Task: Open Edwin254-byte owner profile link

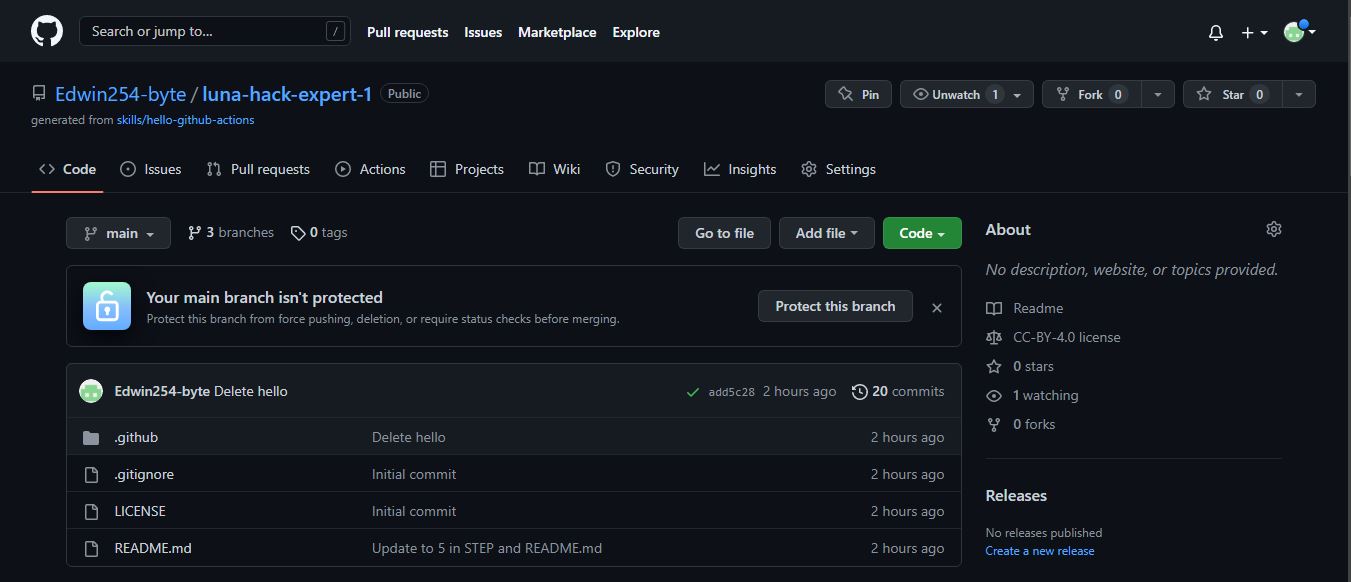Action: [x=120, y=94]
